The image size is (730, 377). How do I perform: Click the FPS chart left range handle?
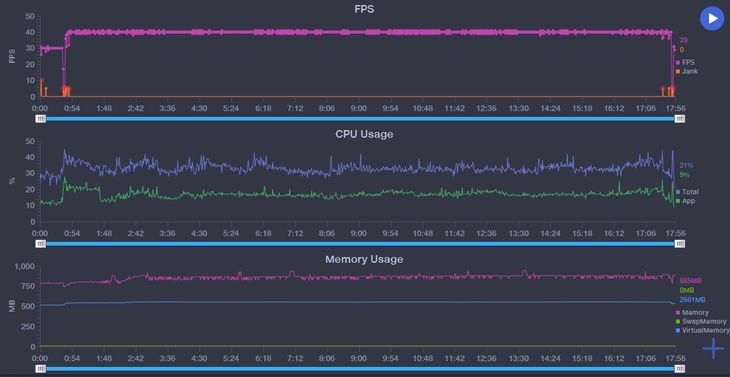click(41, 119)
